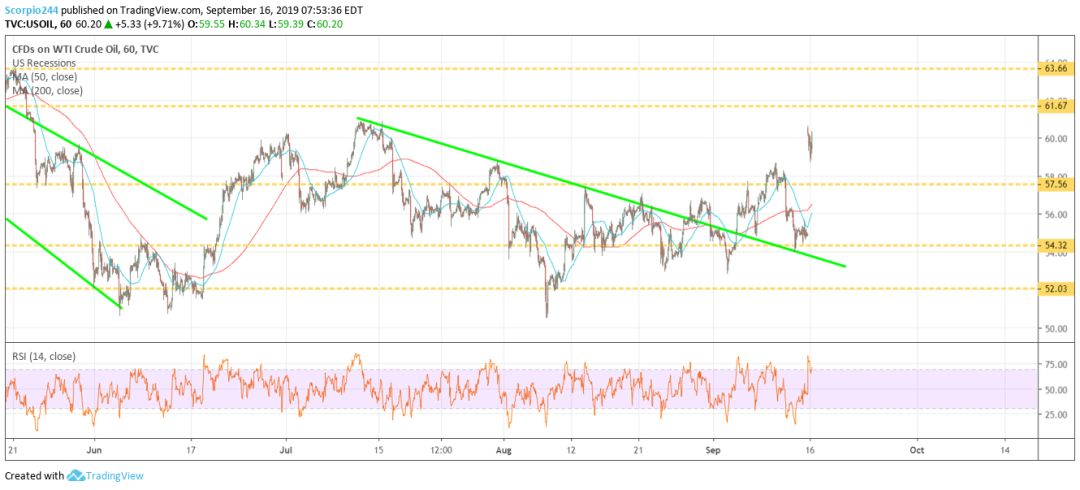Open the TradingView link in footer
Viewport: 1080px width, 490px height.
[x=115, y=476]
